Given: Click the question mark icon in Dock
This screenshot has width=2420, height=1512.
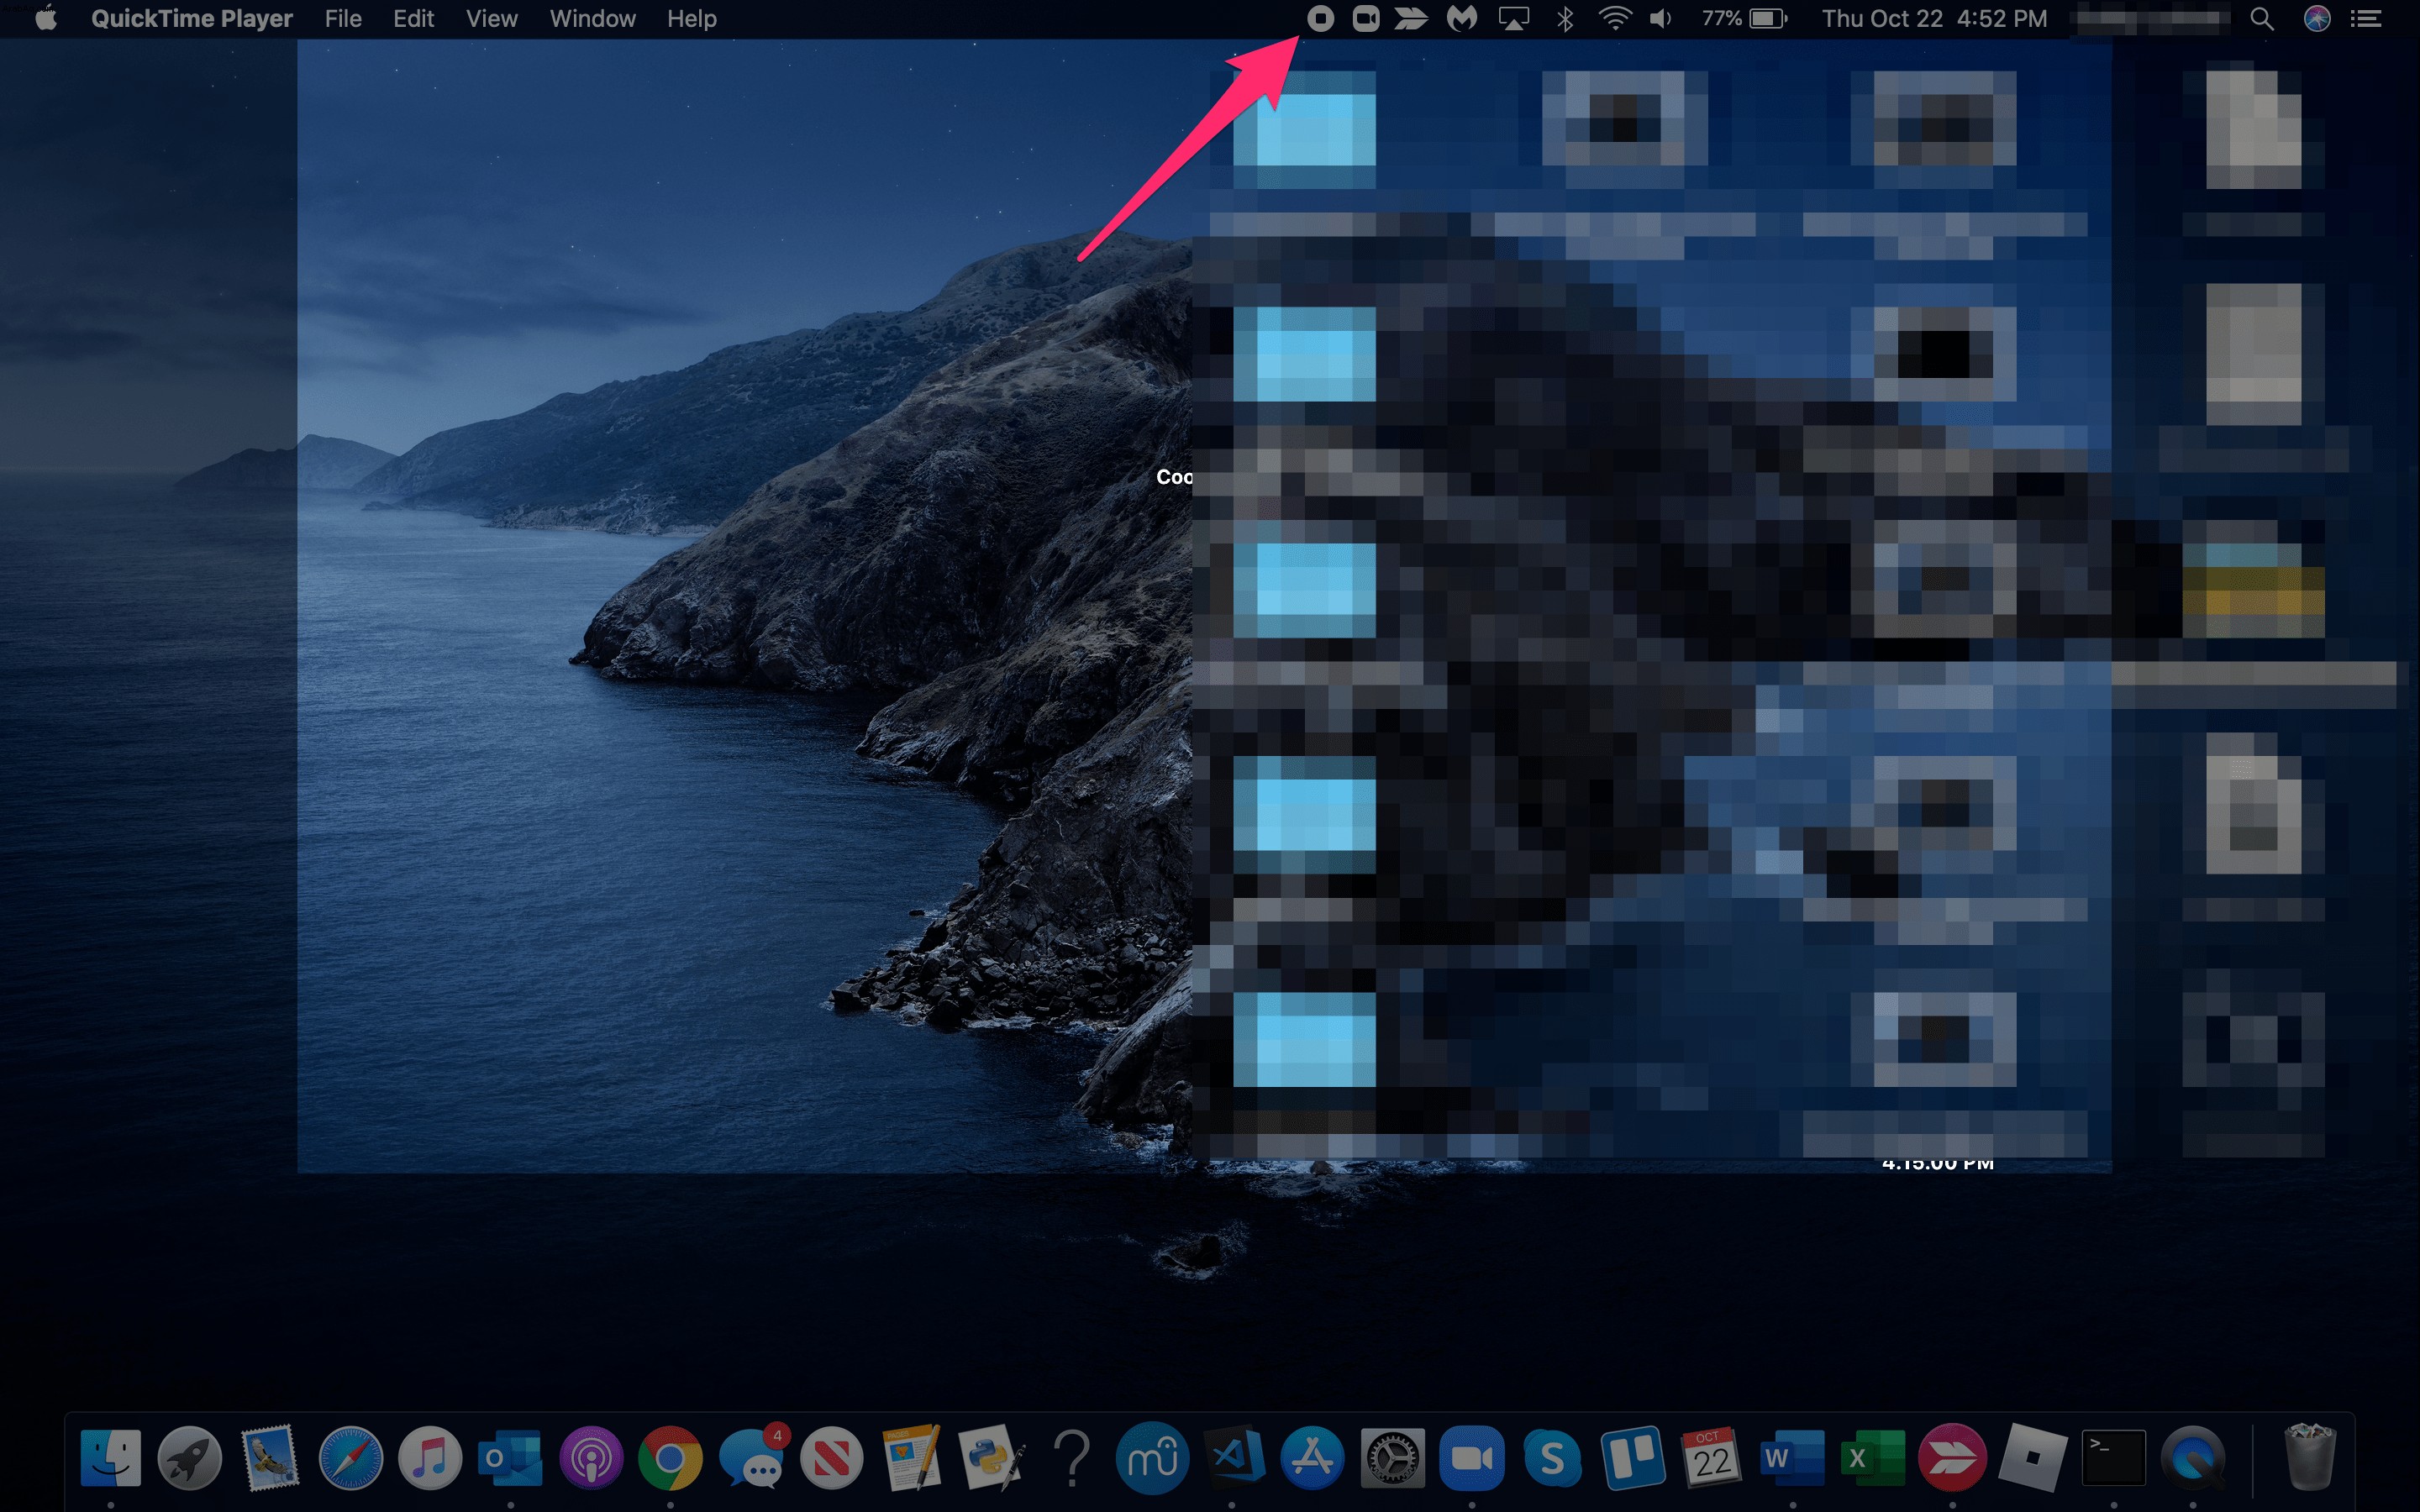Looking at the screenshot, I should [1072, 1457].
